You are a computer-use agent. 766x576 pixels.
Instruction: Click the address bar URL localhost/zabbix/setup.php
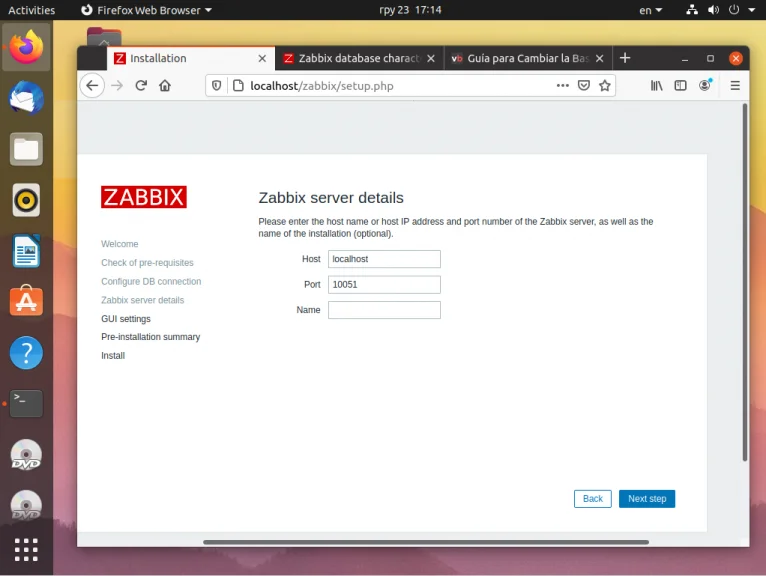pos(321,86)
